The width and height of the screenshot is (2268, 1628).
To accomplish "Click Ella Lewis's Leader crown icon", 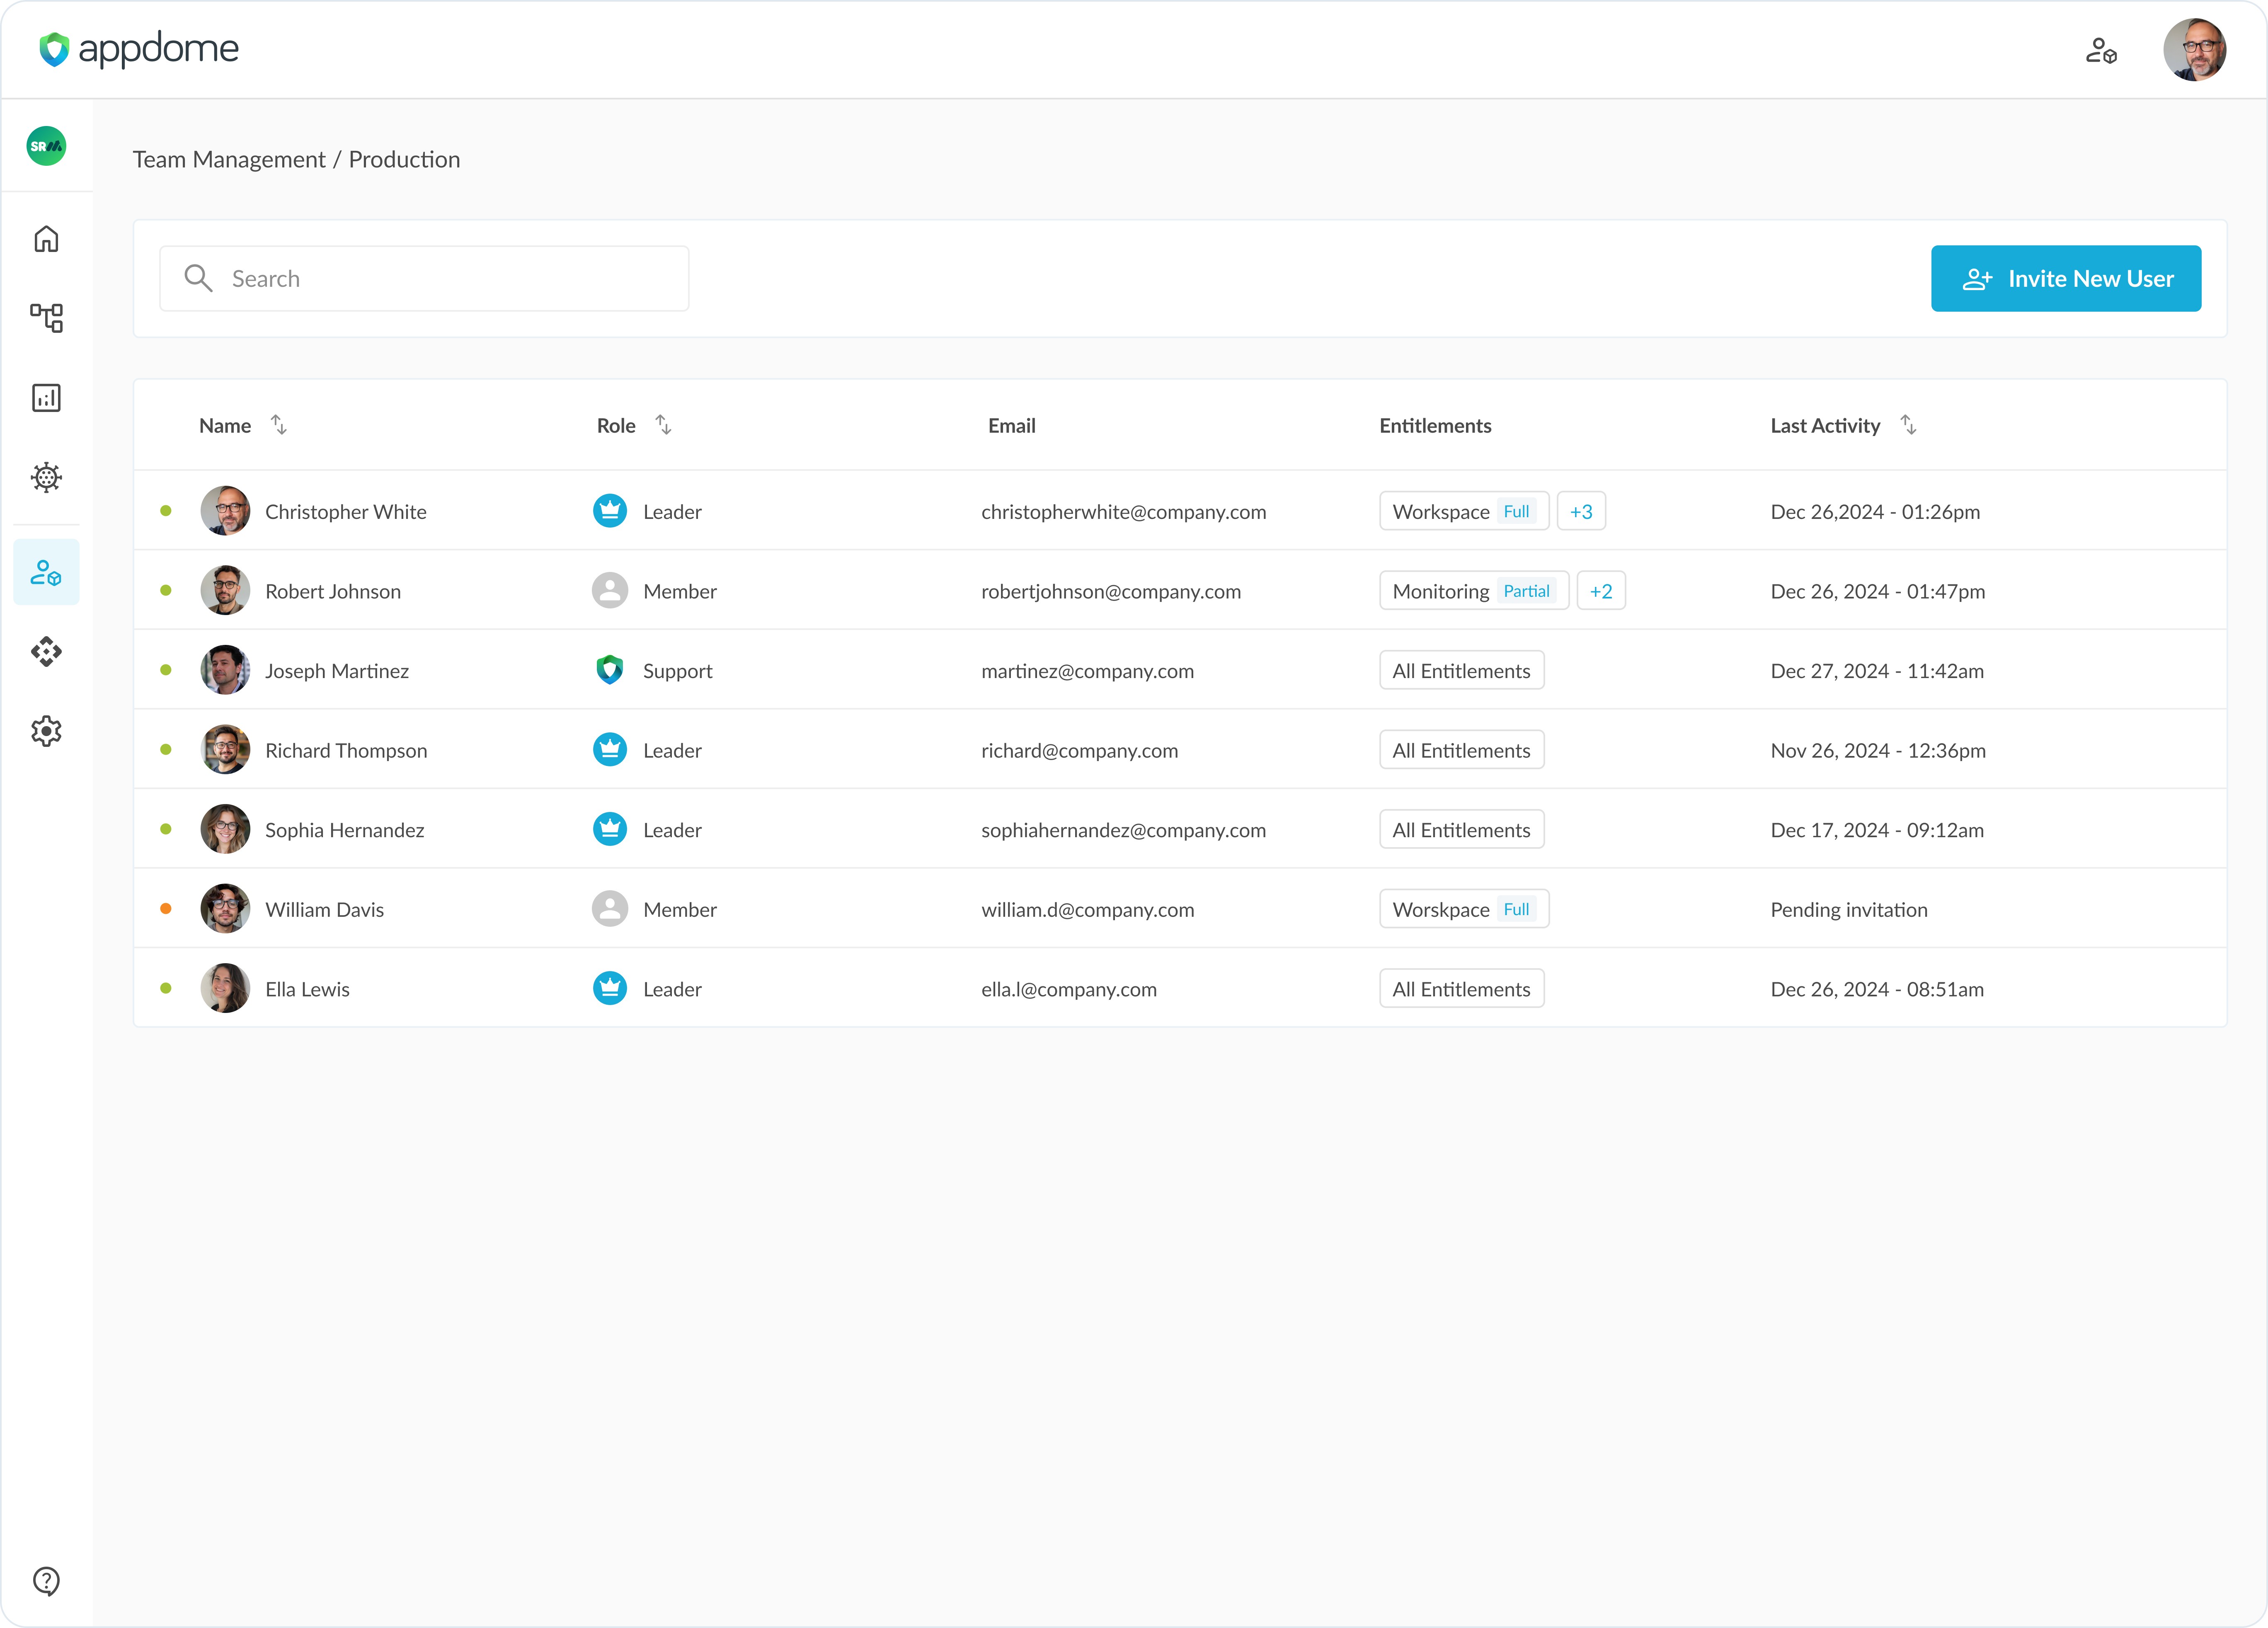I will 610,988.
